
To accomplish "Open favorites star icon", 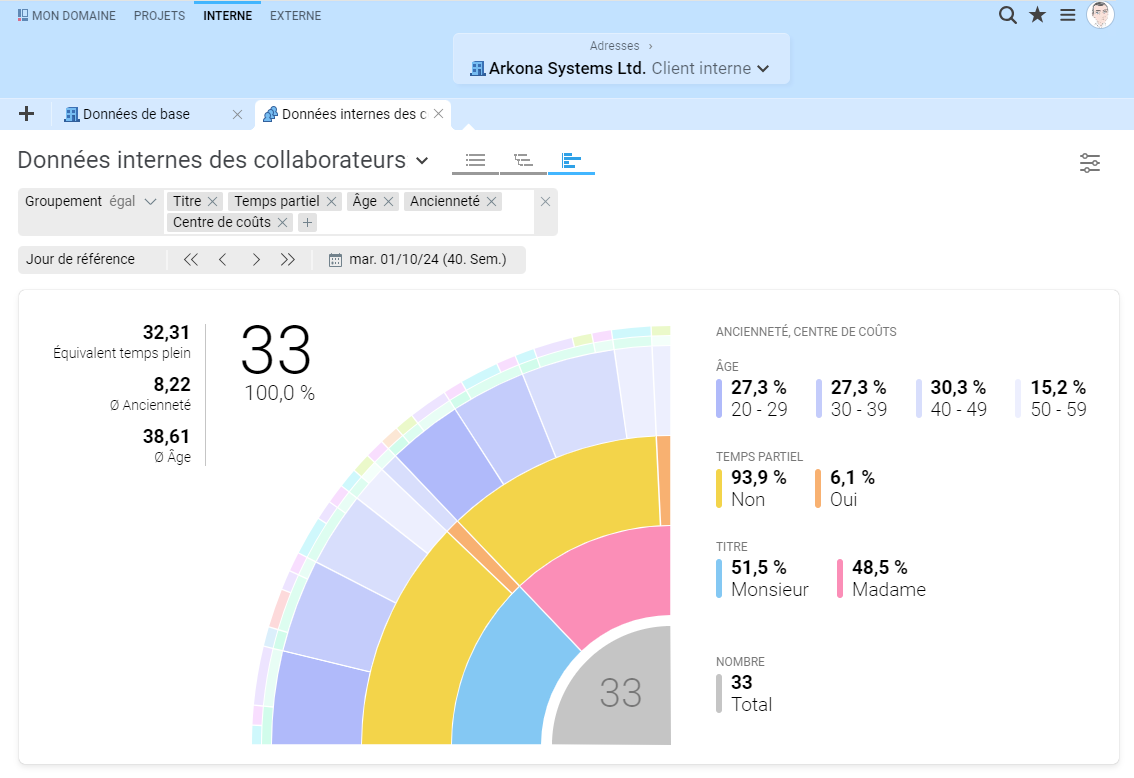I will [x=1037, y=14].
